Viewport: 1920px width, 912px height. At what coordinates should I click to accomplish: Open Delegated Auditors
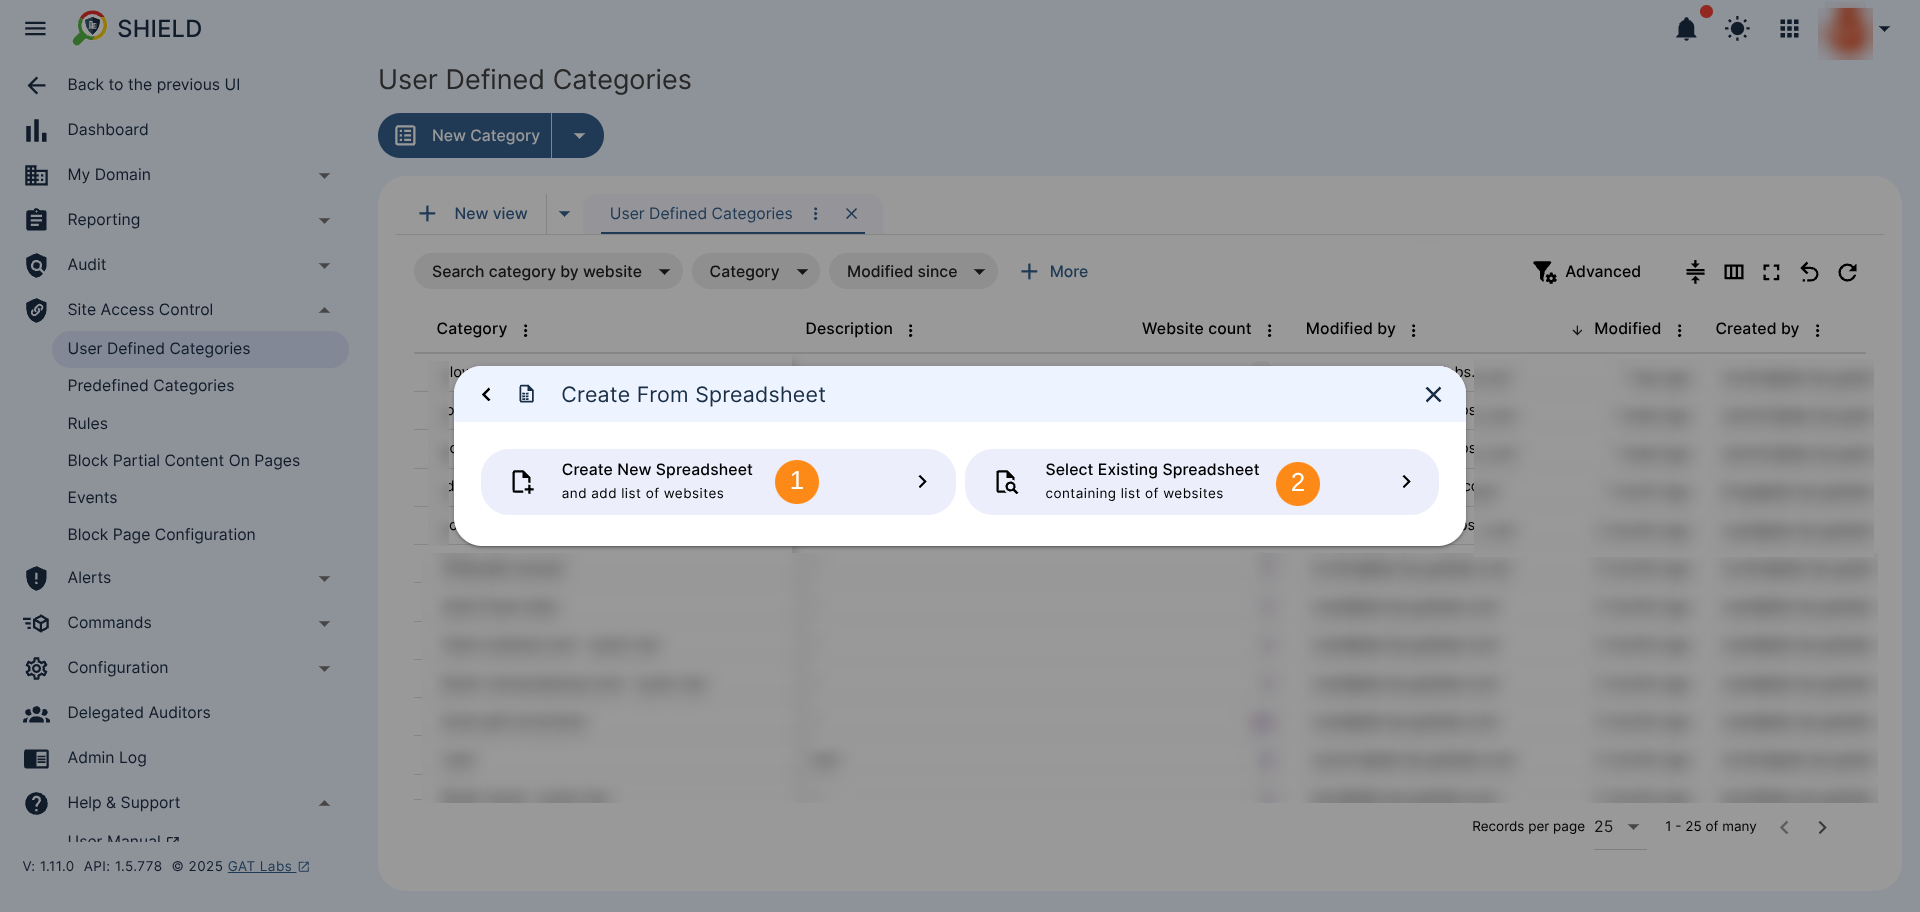[139, 713]
